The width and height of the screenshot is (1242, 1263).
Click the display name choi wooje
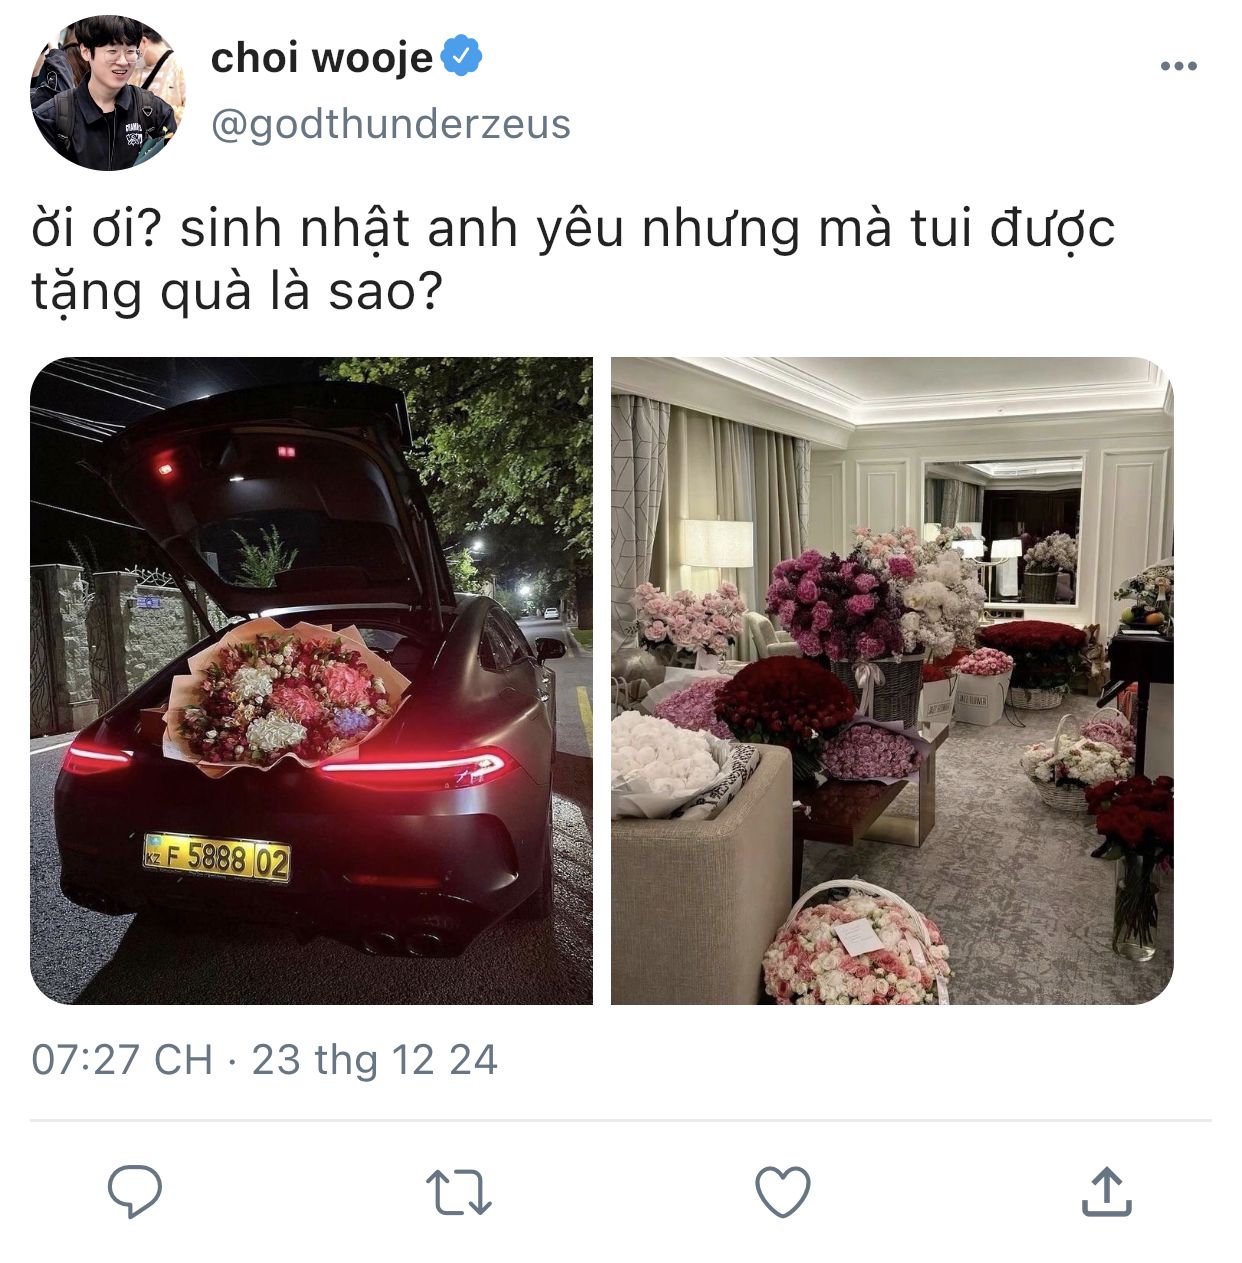tap(321, 58)
